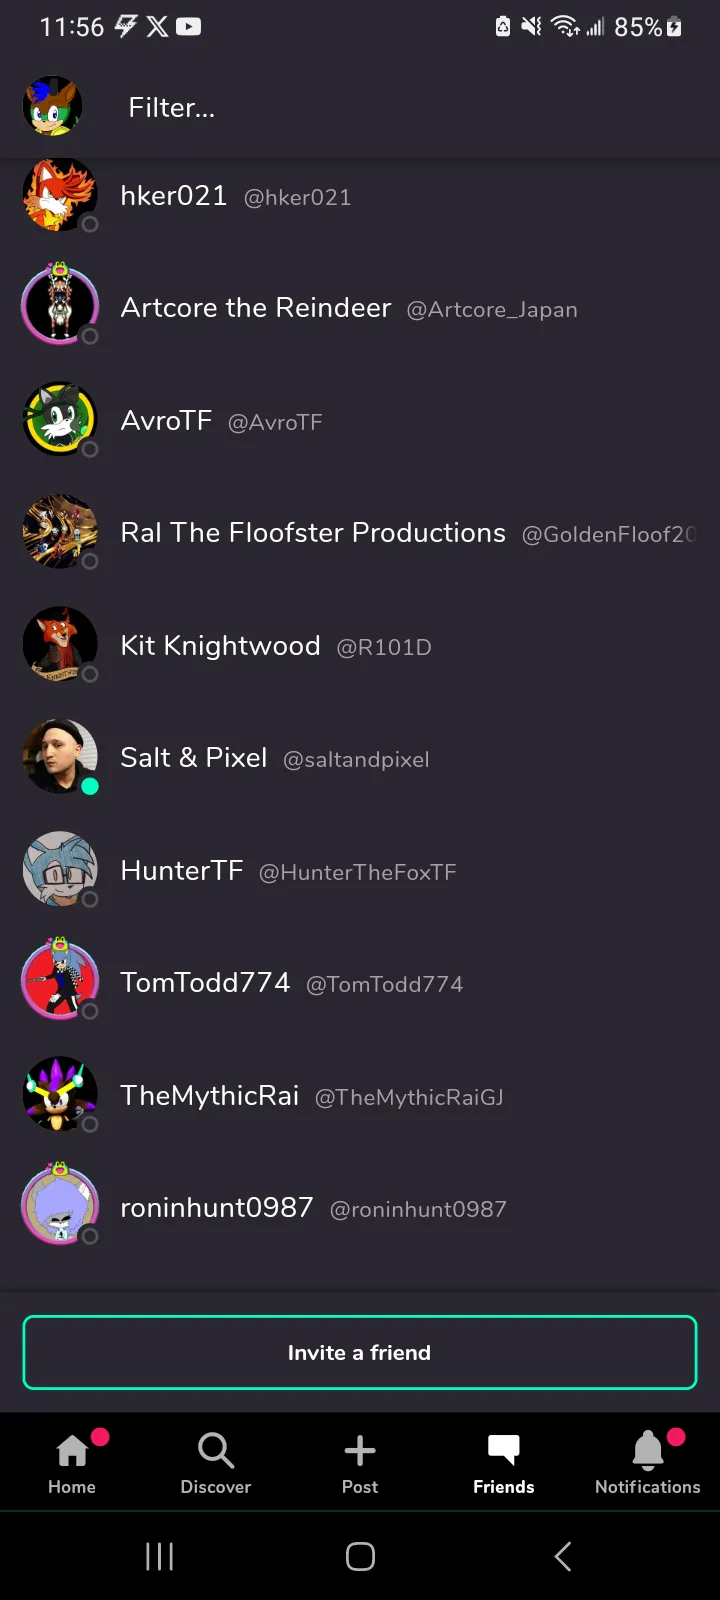The image size is (720, 1600).
Task: Type in the Filter search field
Action: coord(400,108)
